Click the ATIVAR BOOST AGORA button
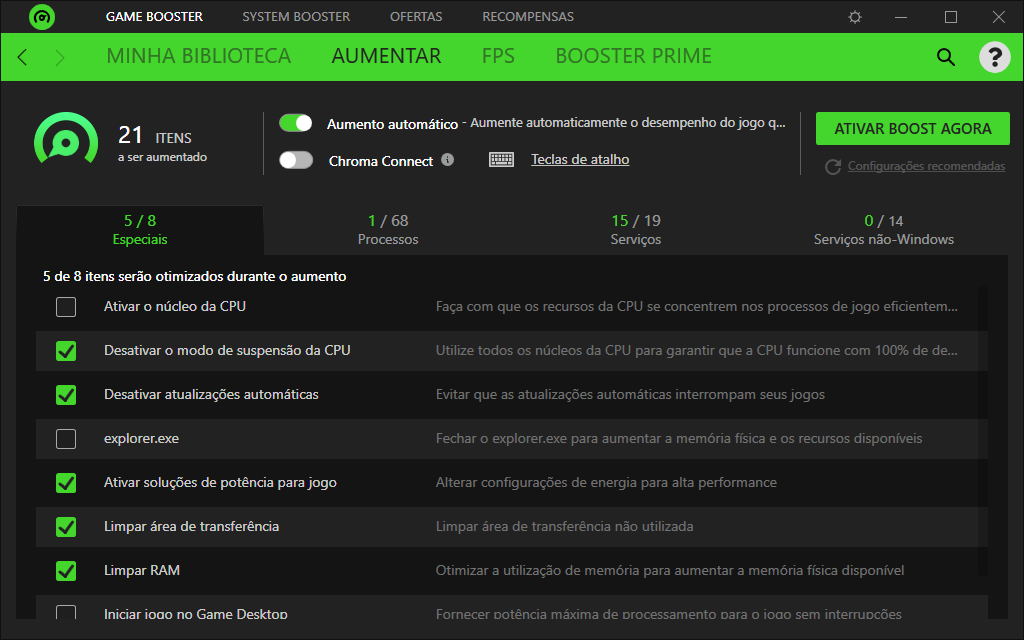 coord(912,129)
